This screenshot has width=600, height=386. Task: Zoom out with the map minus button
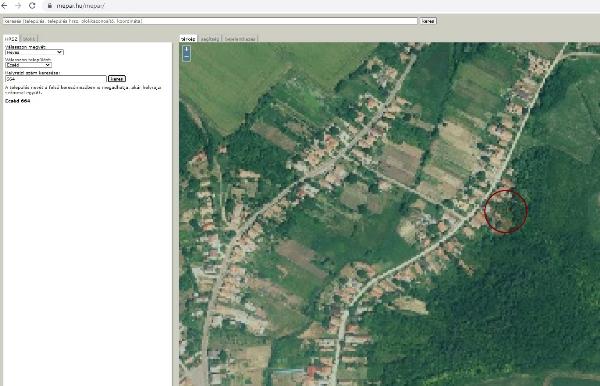click(x=186, y=58)
